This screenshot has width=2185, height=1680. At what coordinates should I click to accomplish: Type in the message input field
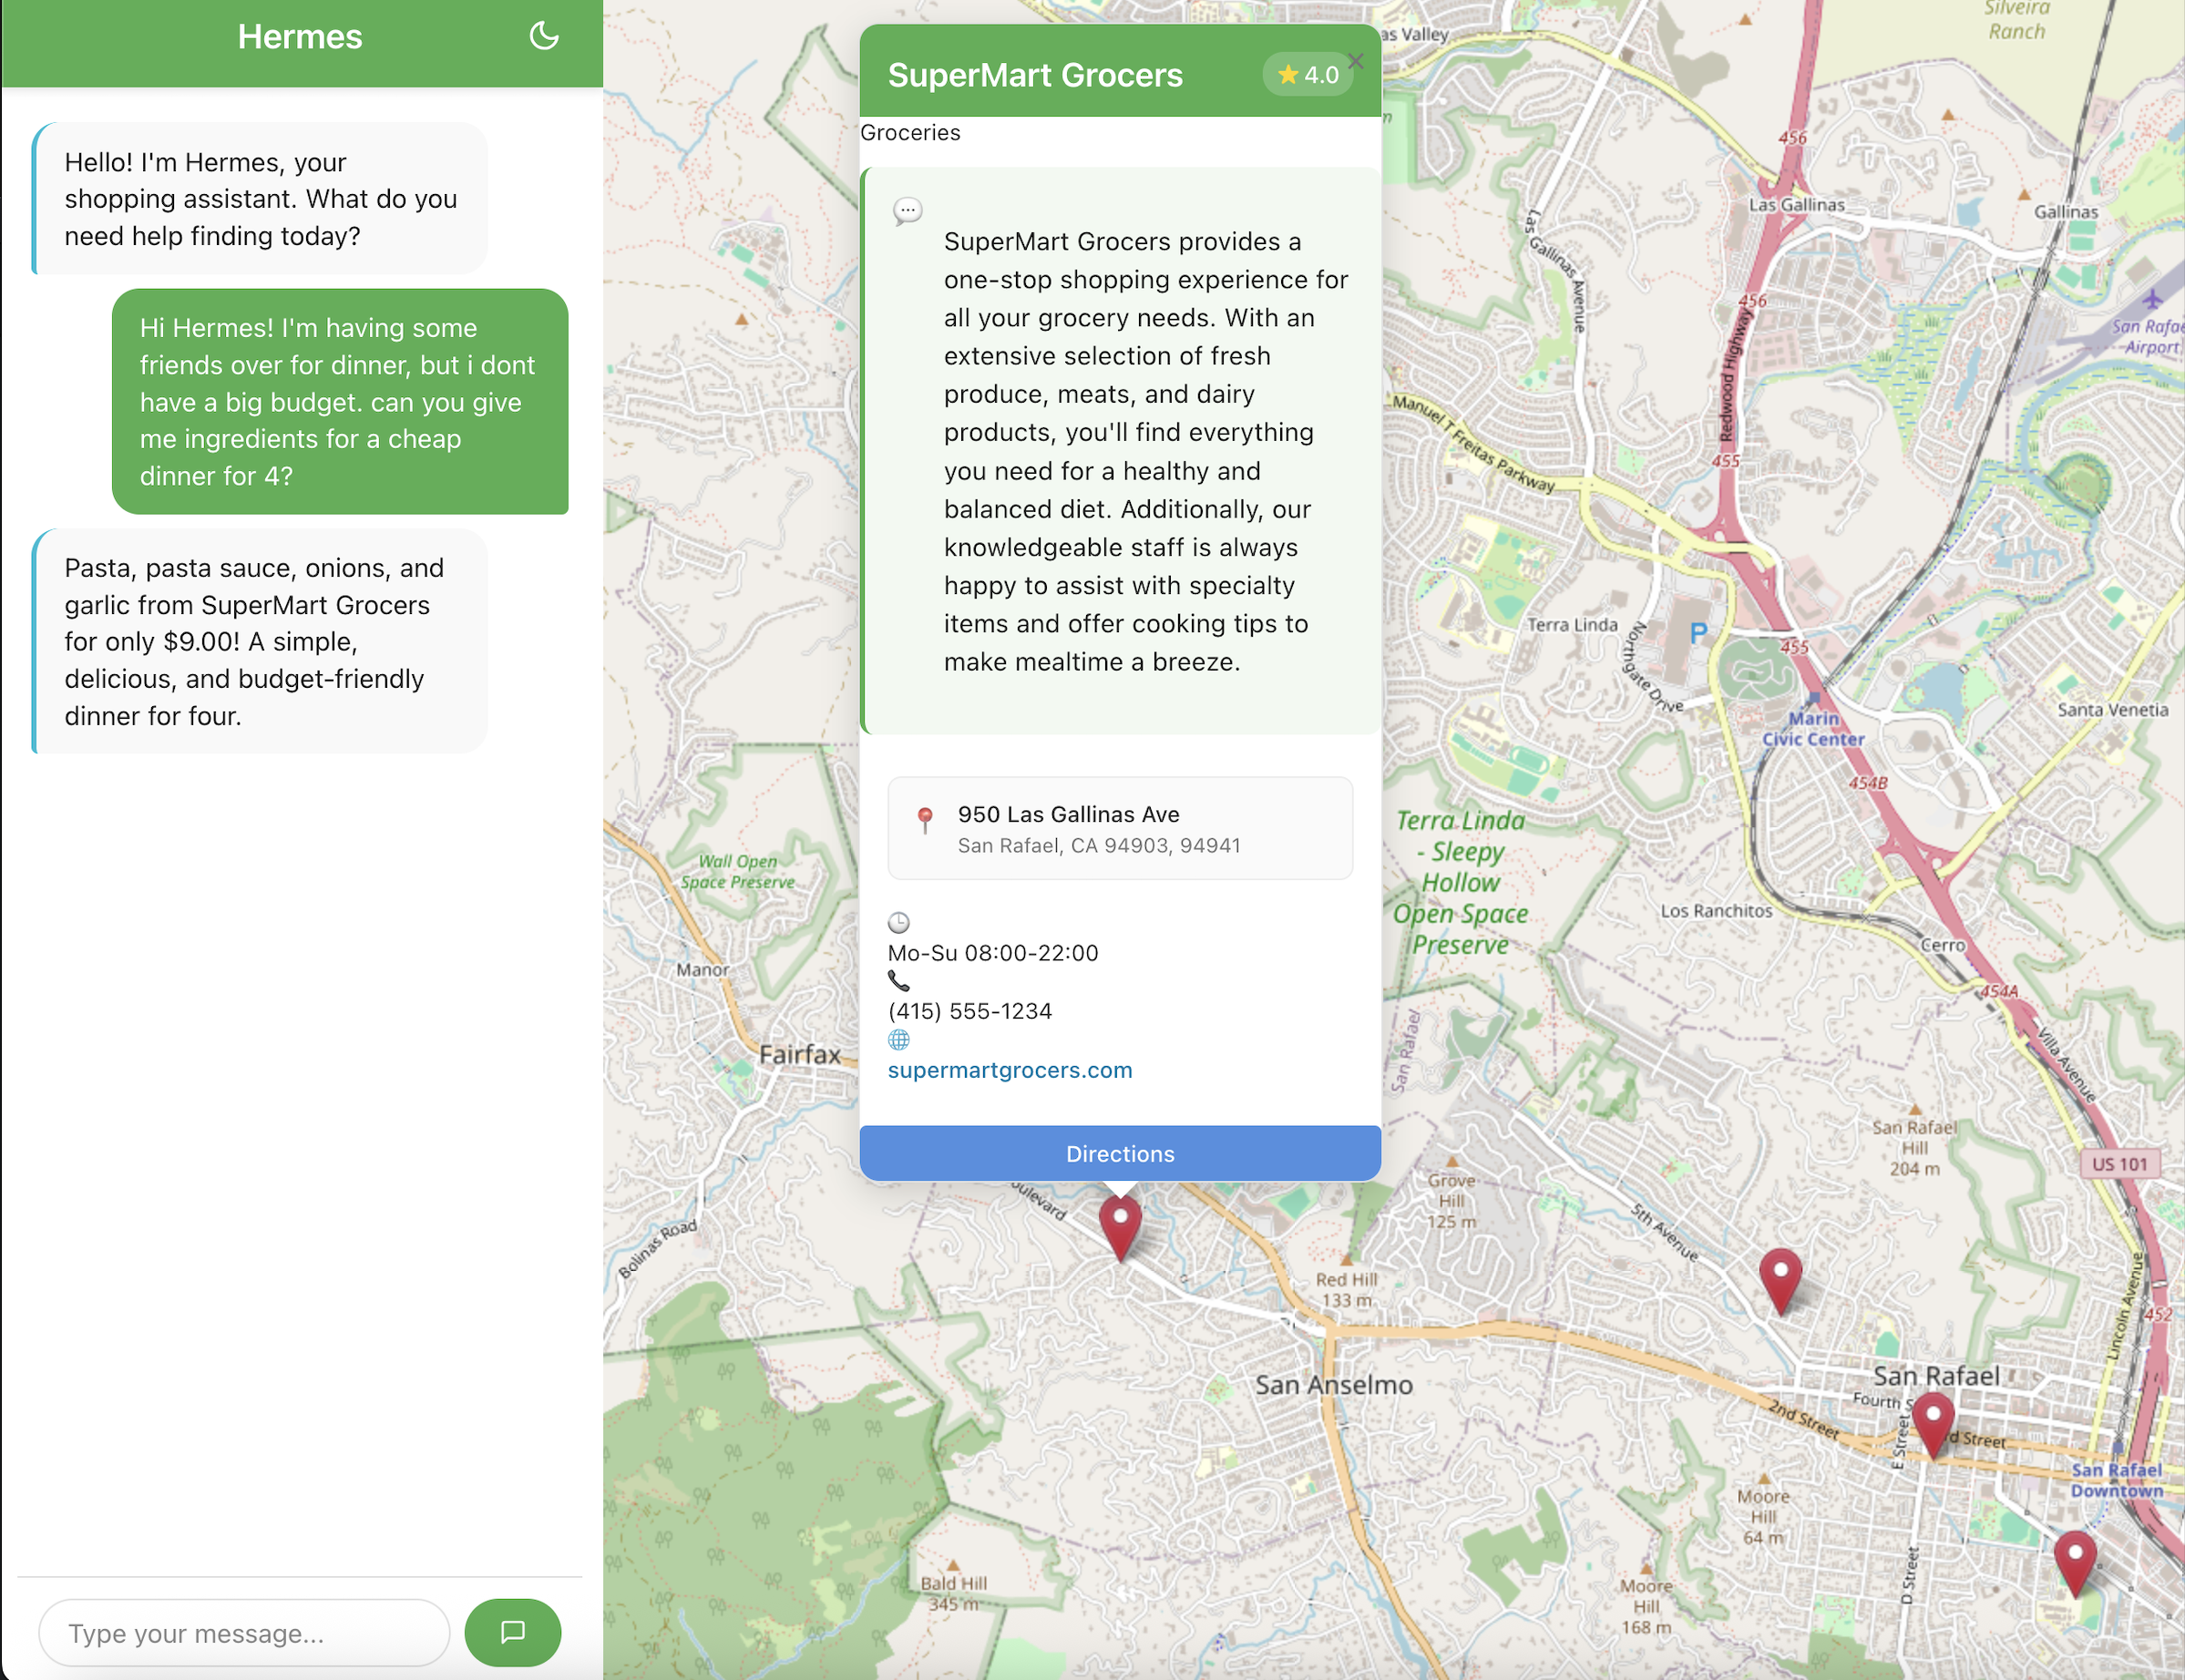tap(244, 1633)
